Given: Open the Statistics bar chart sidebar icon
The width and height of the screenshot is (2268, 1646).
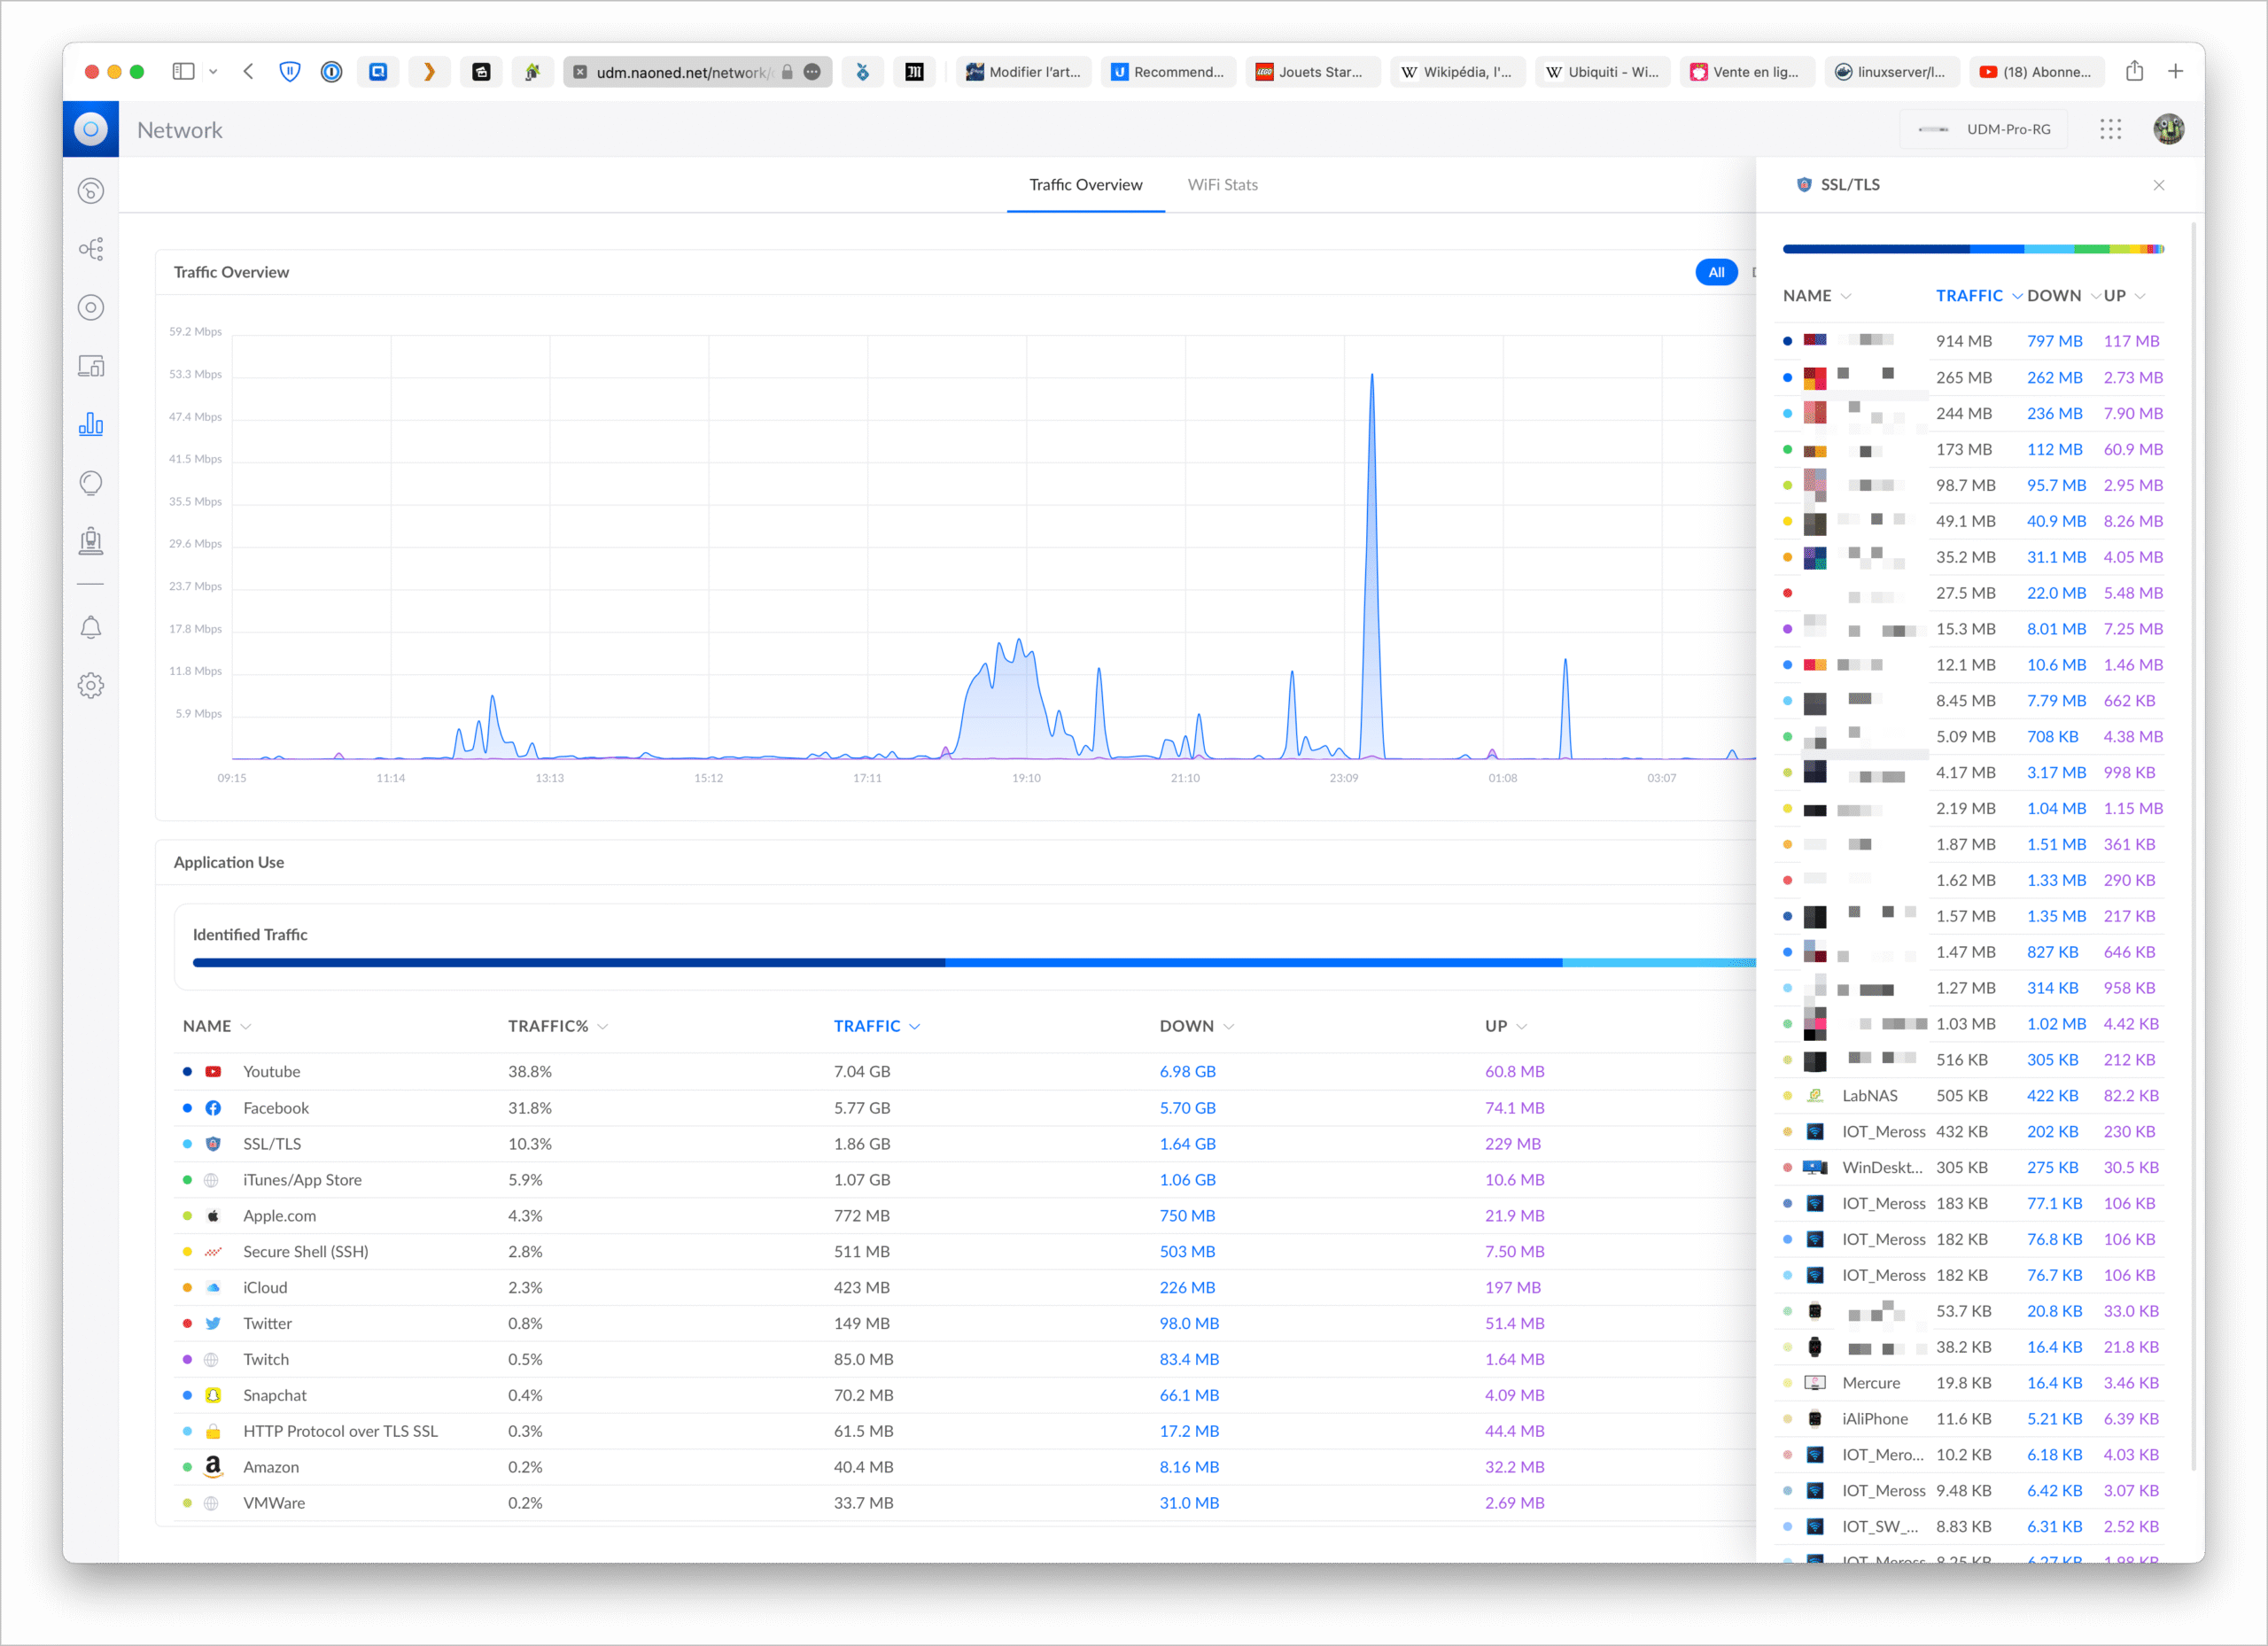Looking at the screenshot, I should [x=91, y=424].
